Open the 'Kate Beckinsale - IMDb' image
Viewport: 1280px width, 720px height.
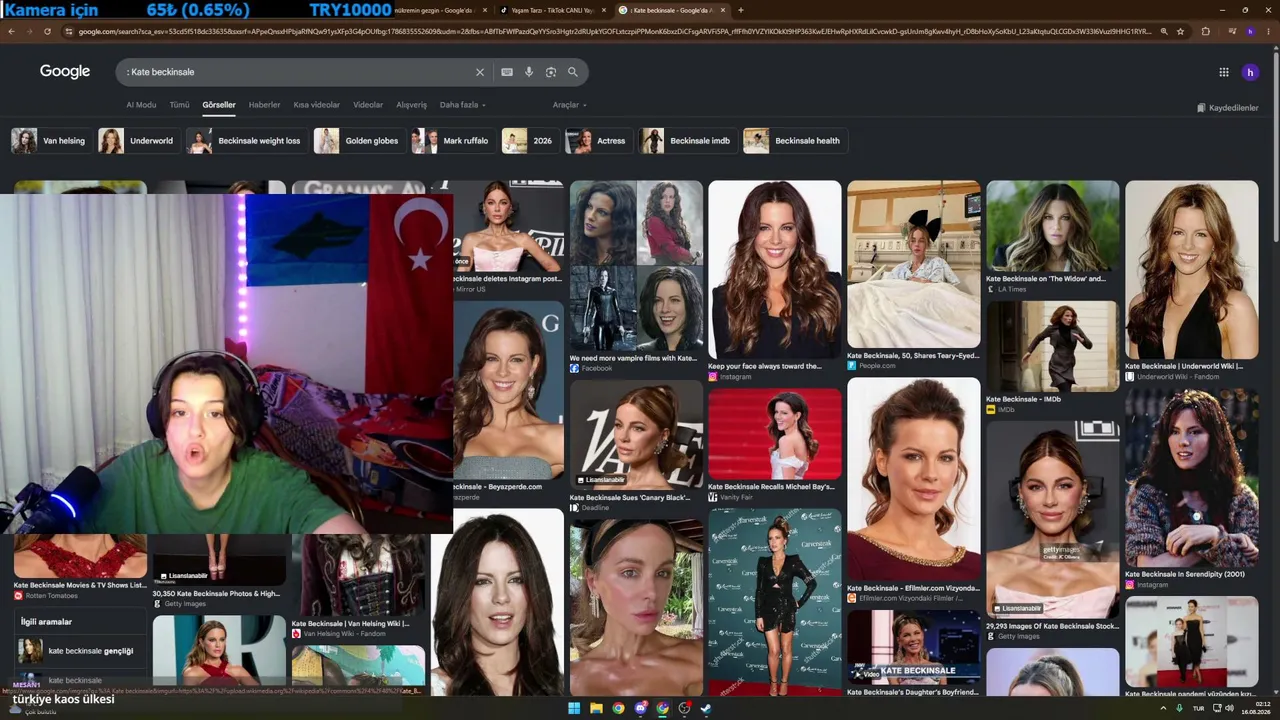(1053, 346)
